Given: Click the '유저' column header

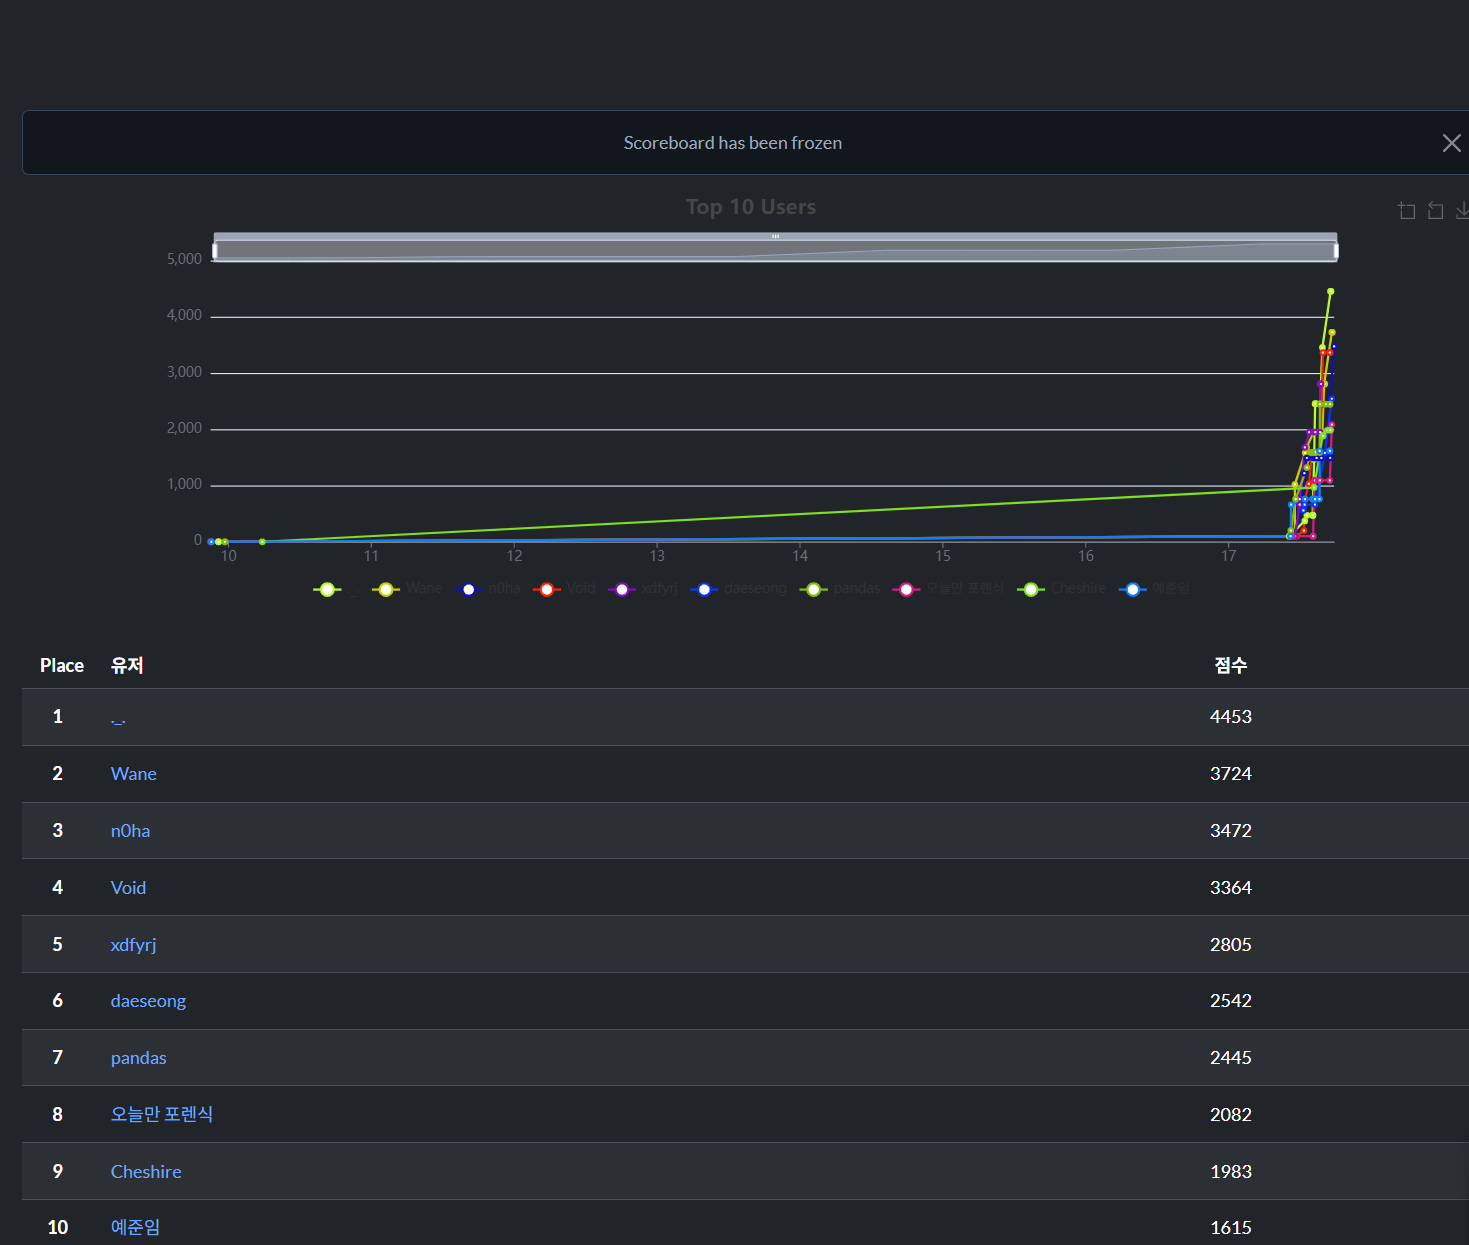Looking at the screenshot, I should coord(127,666).
